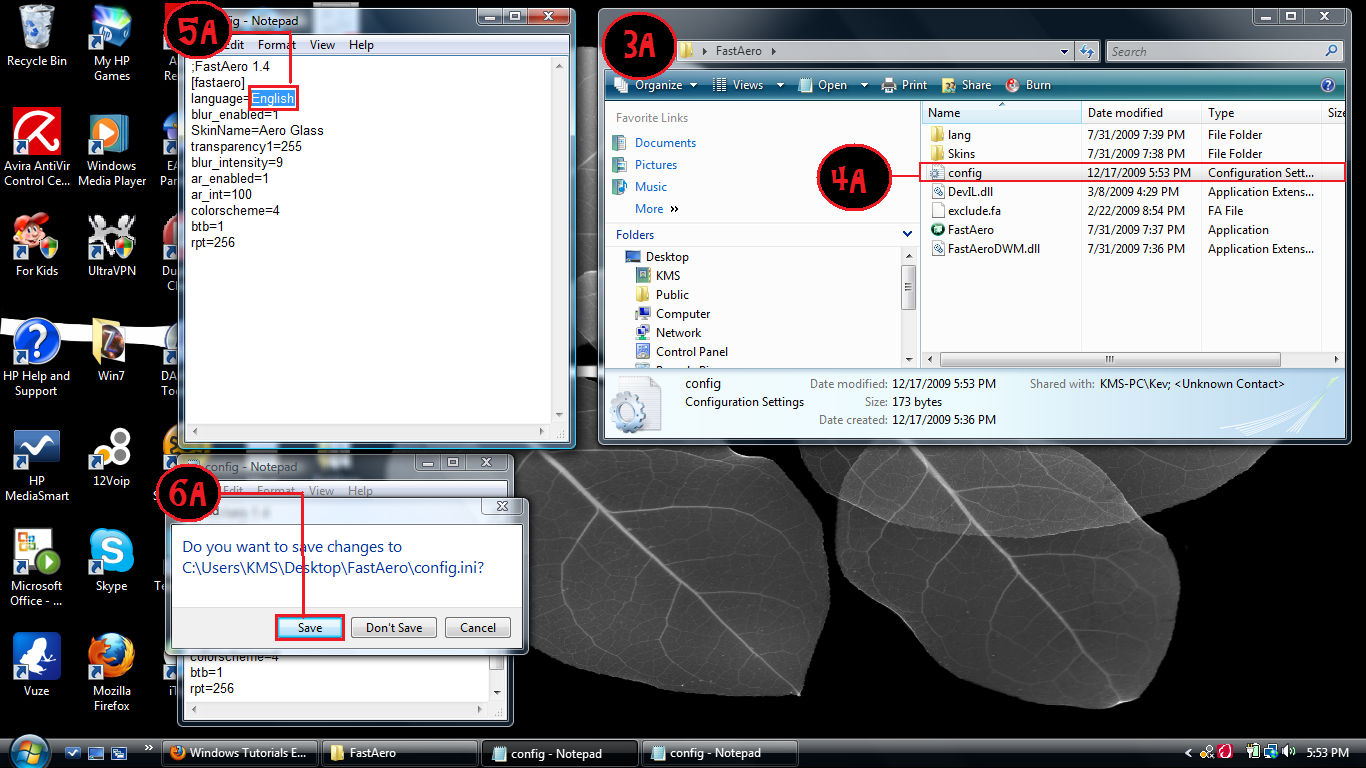The height and width of the screenshot is (768, 1366).
Task: Open the Documents favorite link
Action: [666, 142]
